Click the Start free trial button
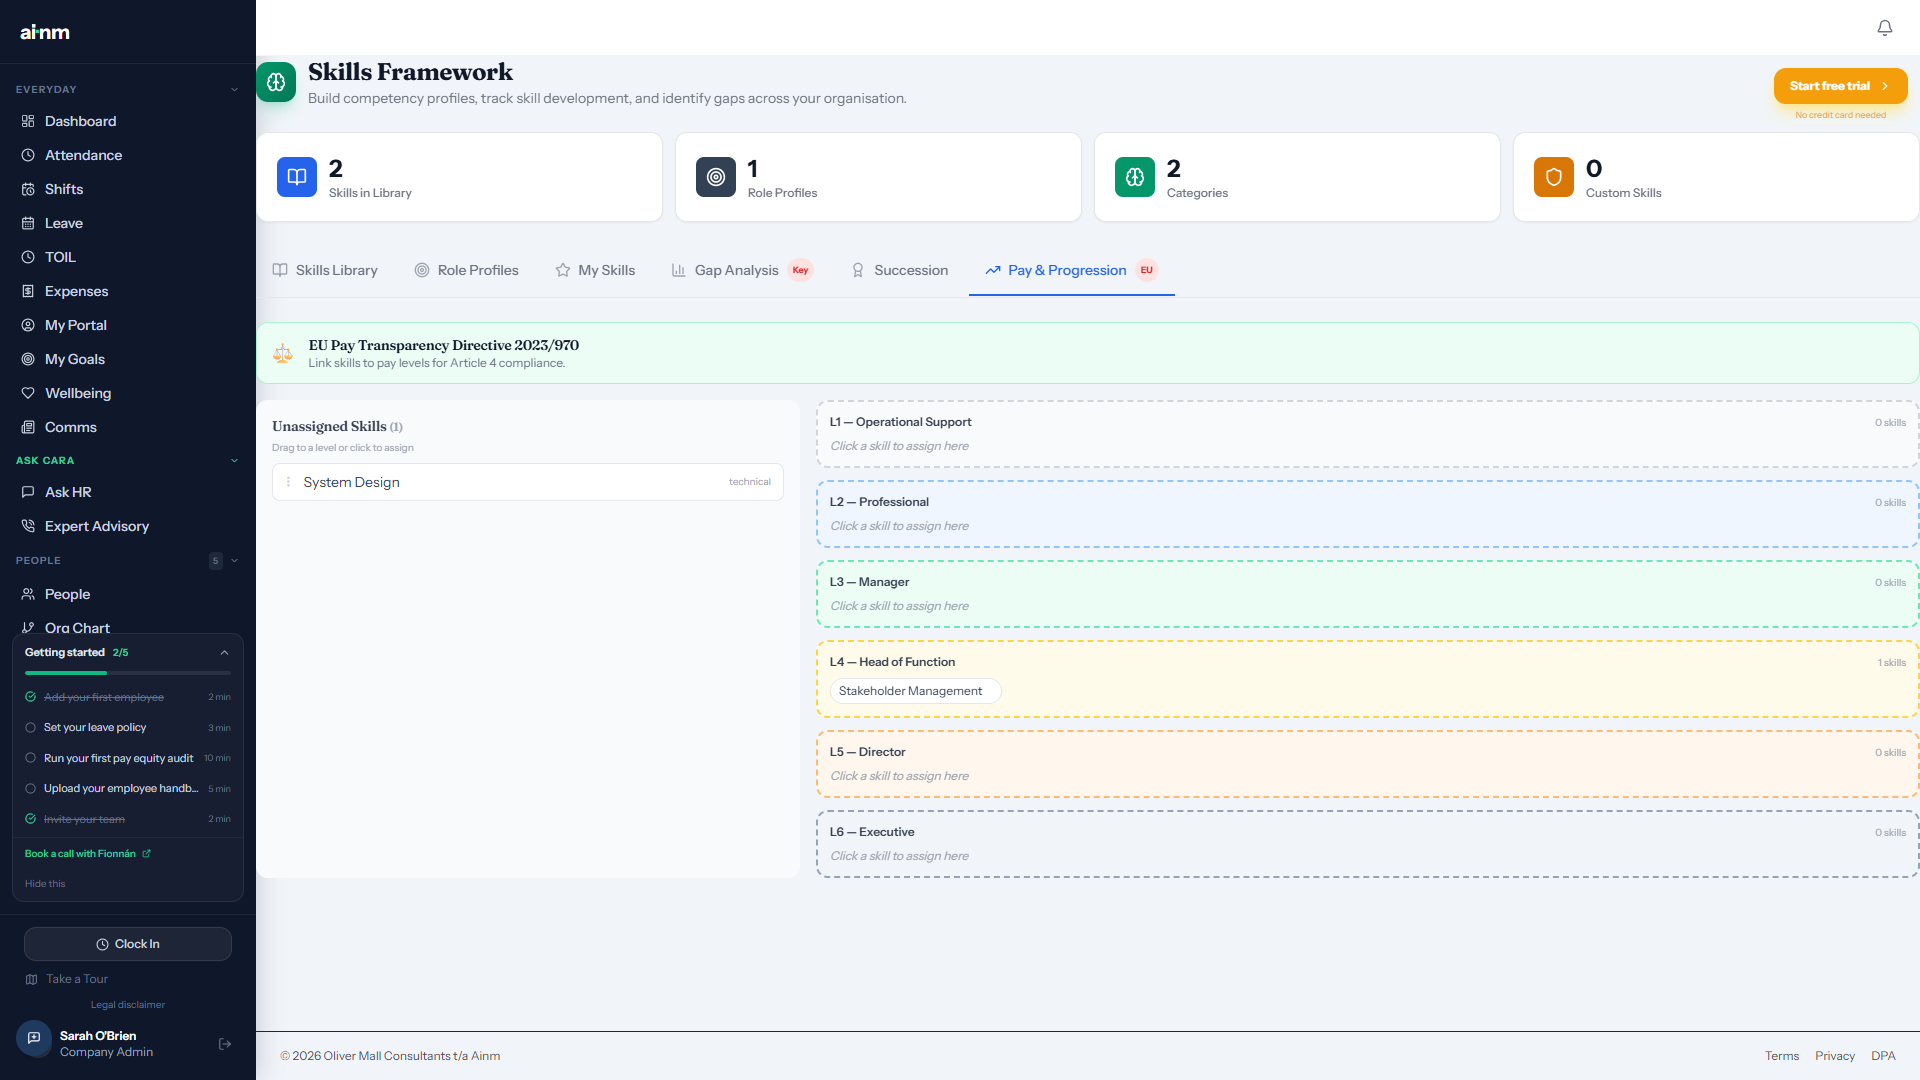This screenshot has width=1920, height=1080. (x=1840, y=86)
